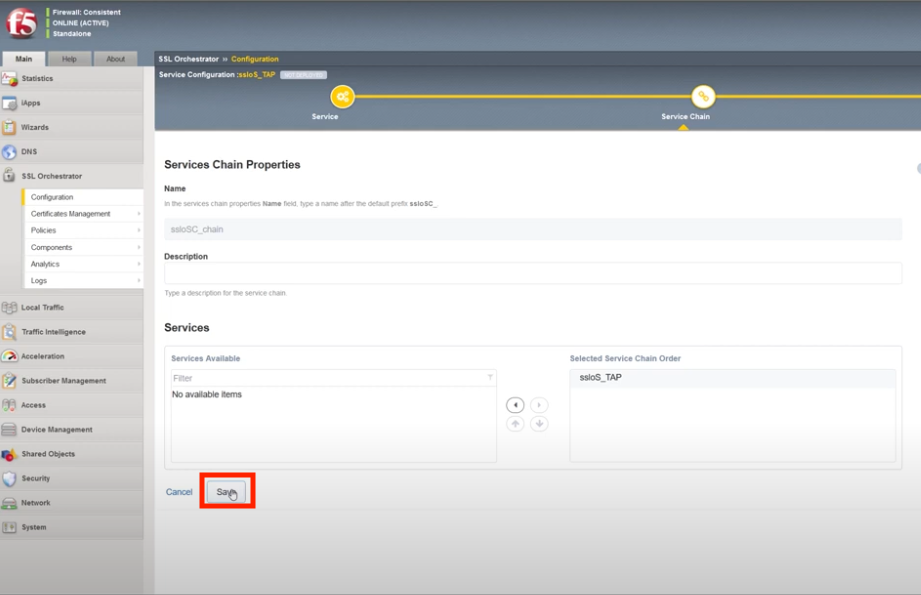Image resolution: width=921 pixels, height=595 pixels.
Task: Move service right to chain order
Action: coord(539,405)
